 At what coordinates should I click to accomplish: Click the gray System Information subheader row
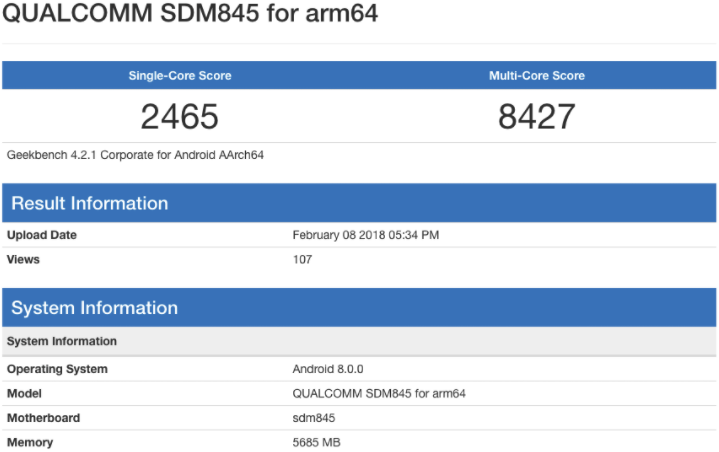click(x=359, y=341)
